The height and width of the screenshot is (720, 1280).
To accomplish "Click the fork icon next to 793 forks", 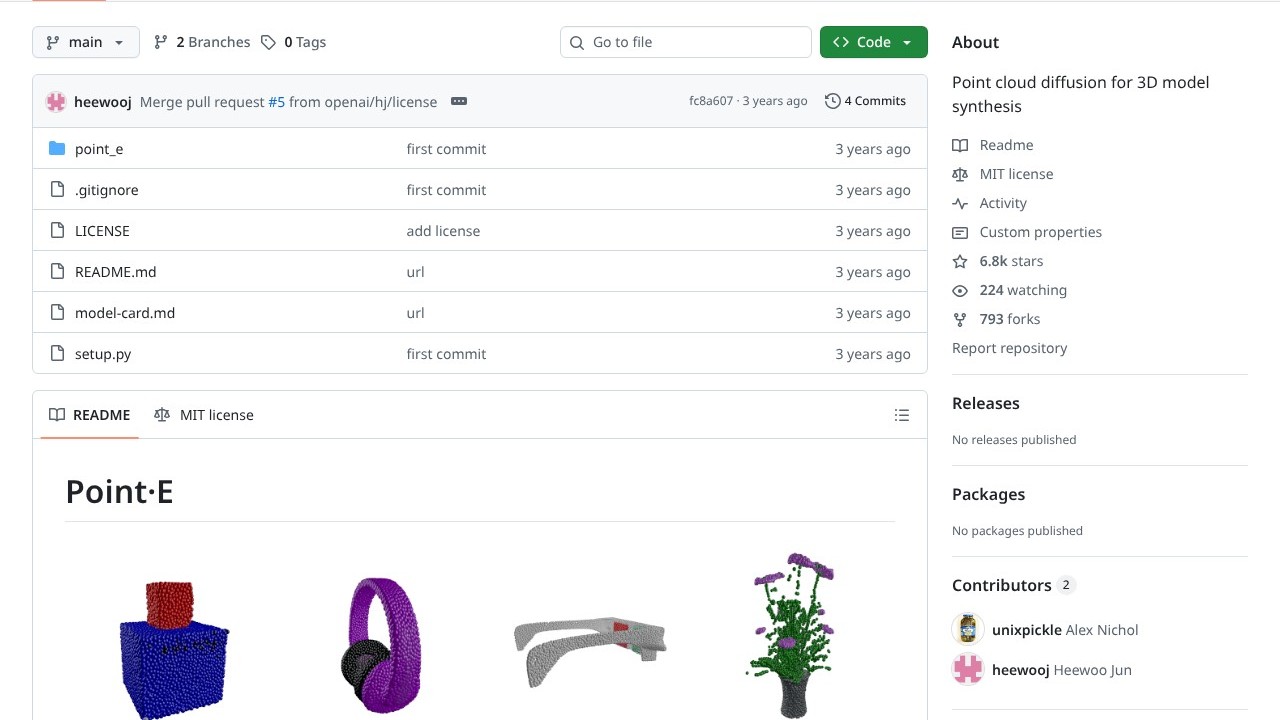I will pyautogui.click(x=960, y=319).
